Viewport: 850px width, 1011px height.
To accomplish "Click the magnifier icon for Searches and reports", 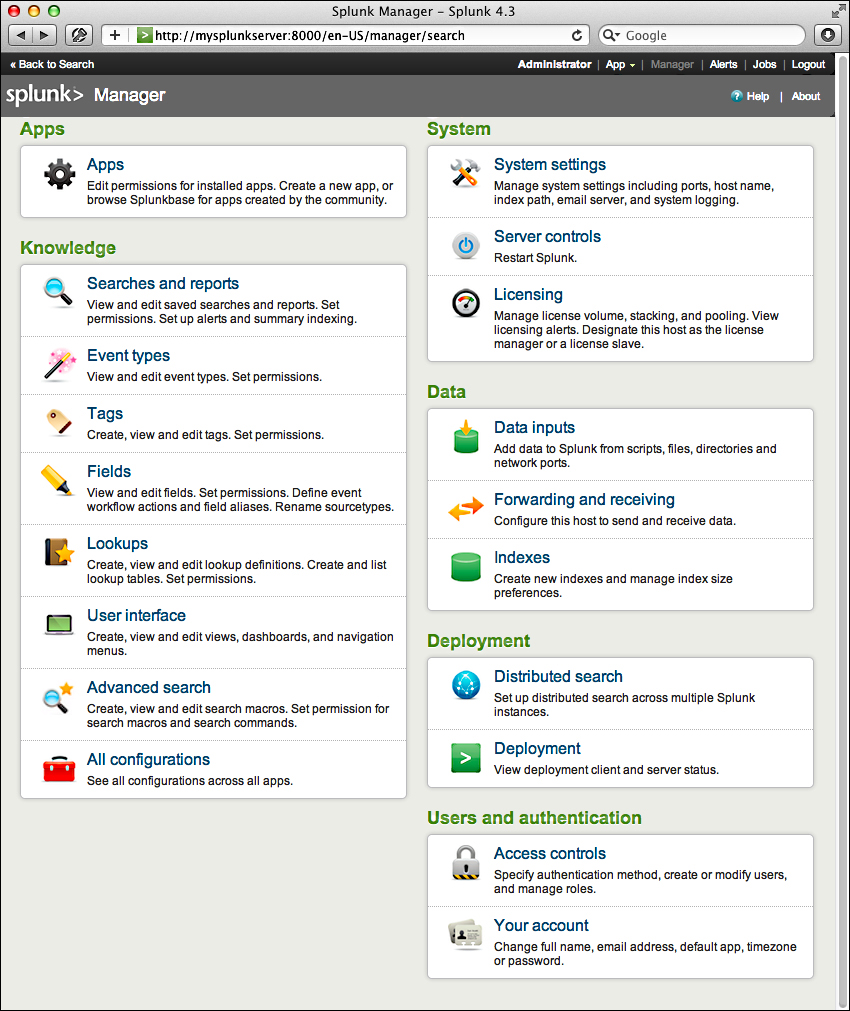I will pos(58,292).
